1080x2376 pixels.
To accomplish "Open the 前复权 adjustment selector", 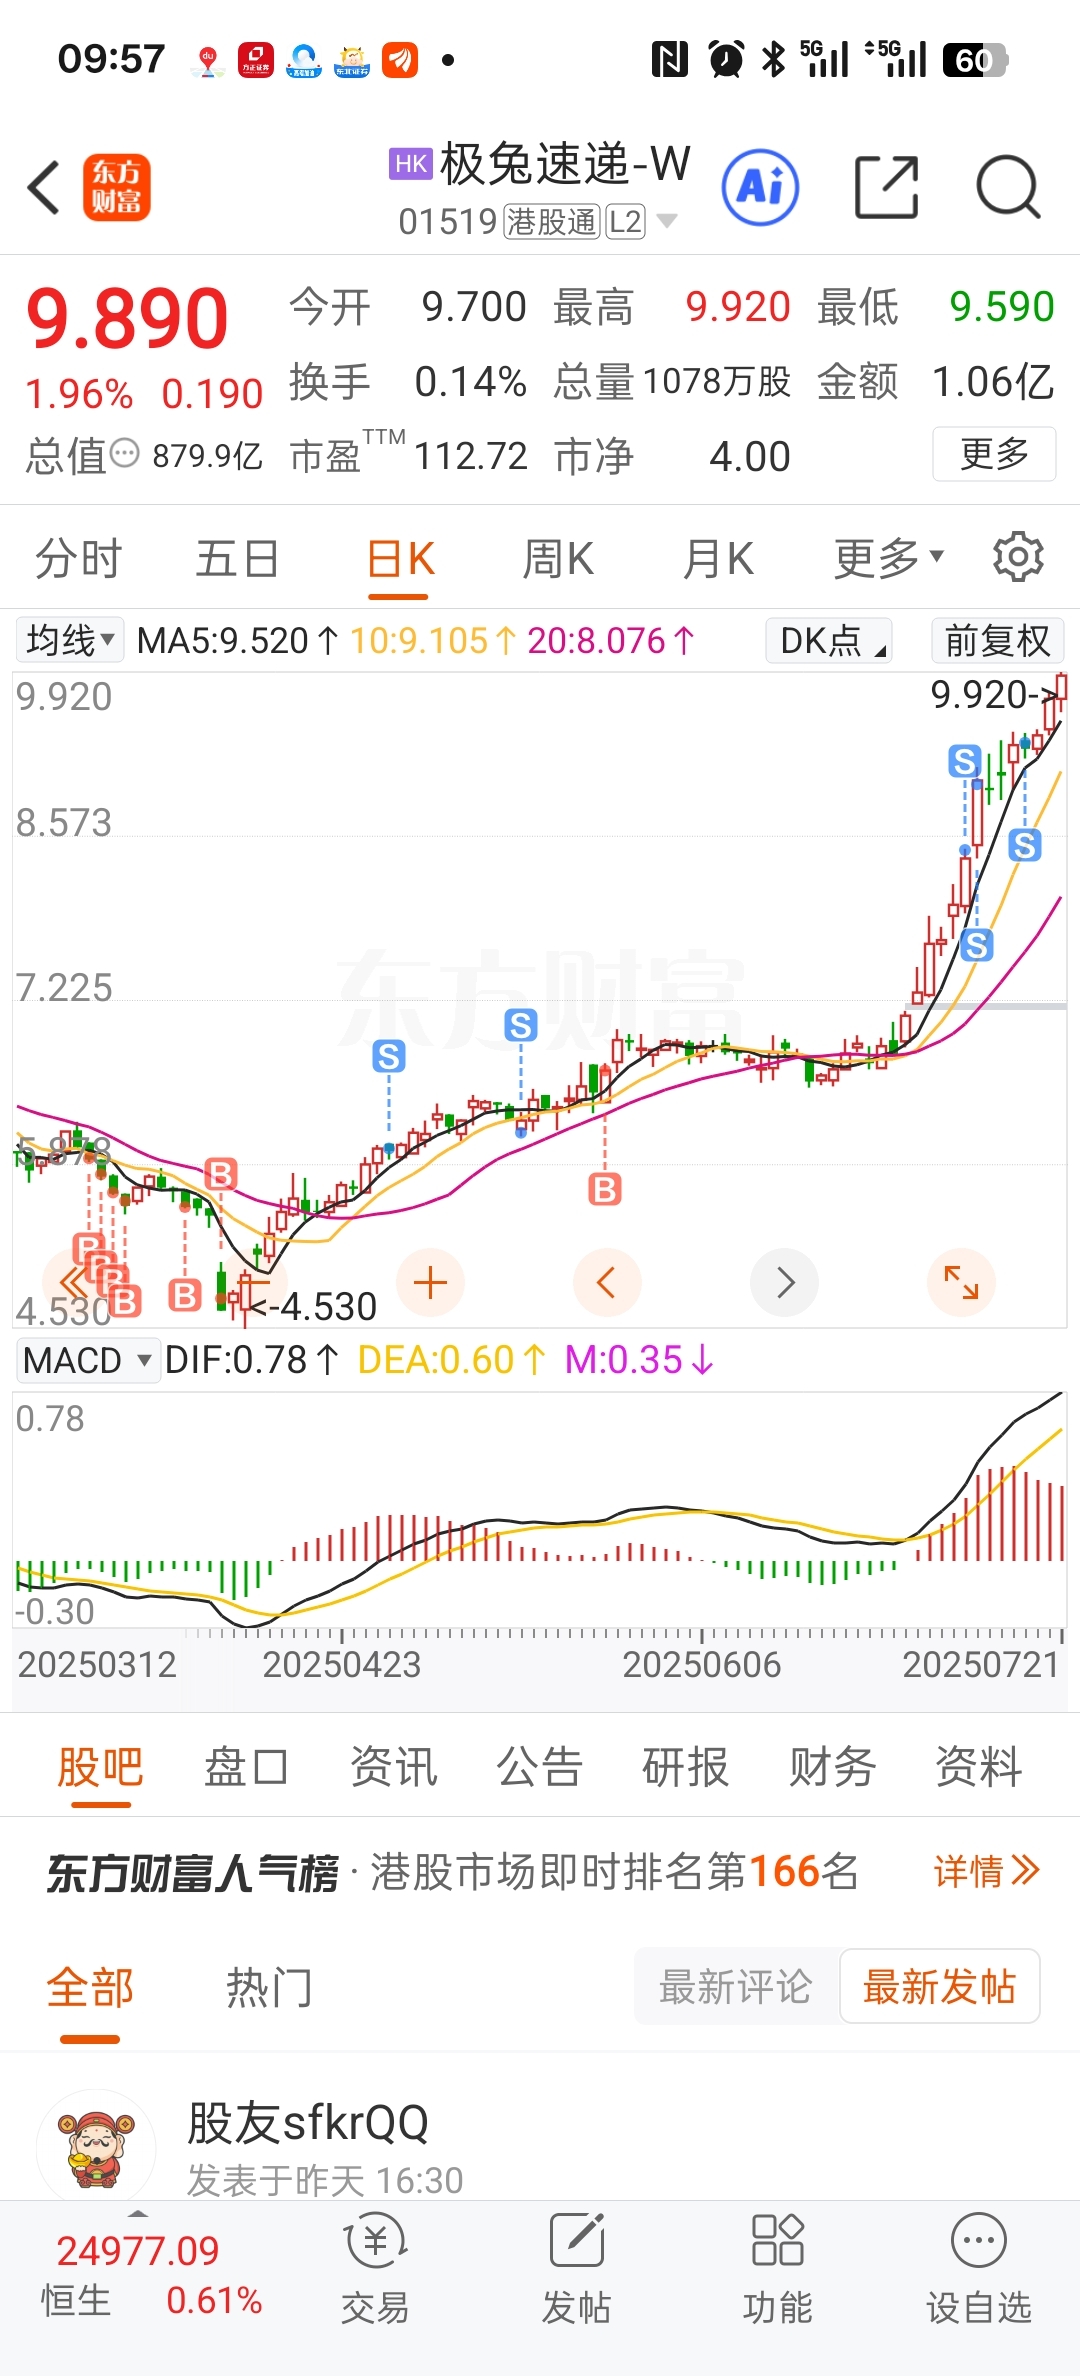I will 997,640.
